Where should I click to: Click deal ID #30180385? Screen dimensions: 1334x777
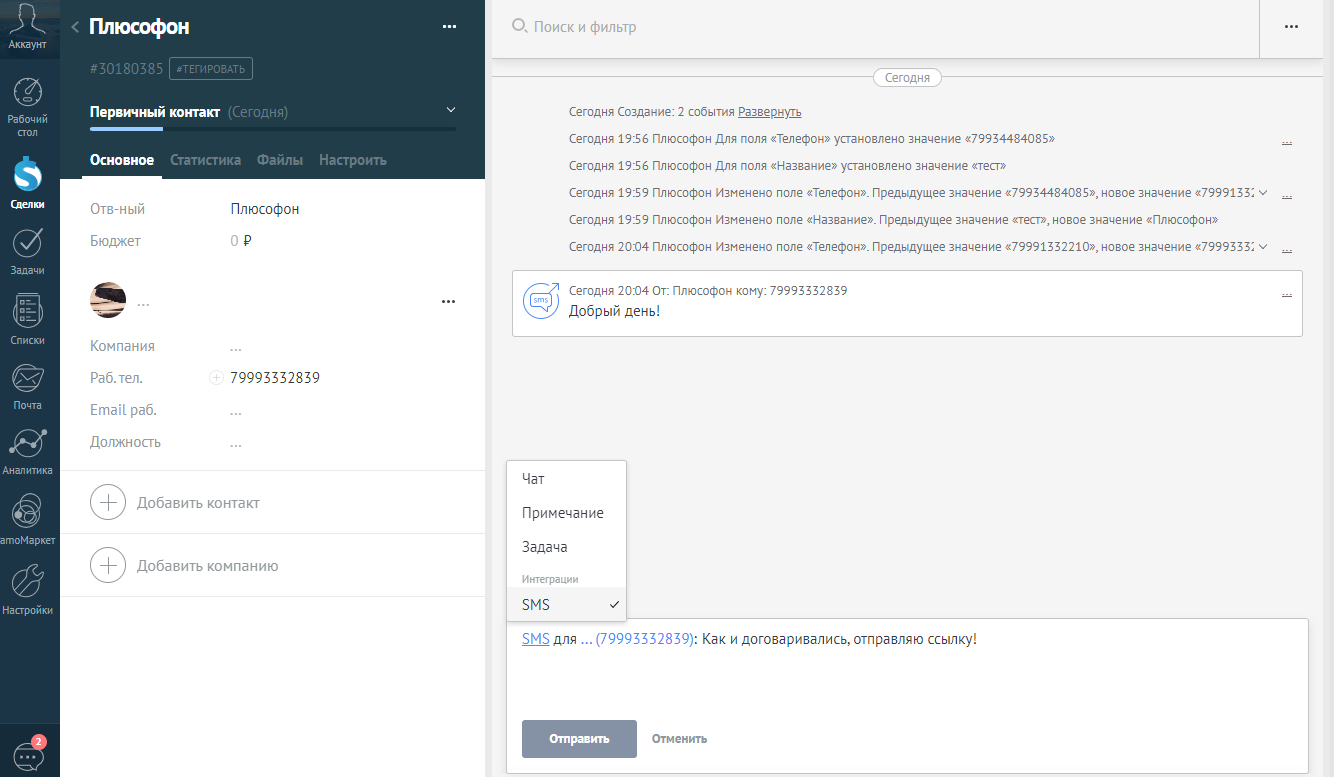click(x=126, y=69)
